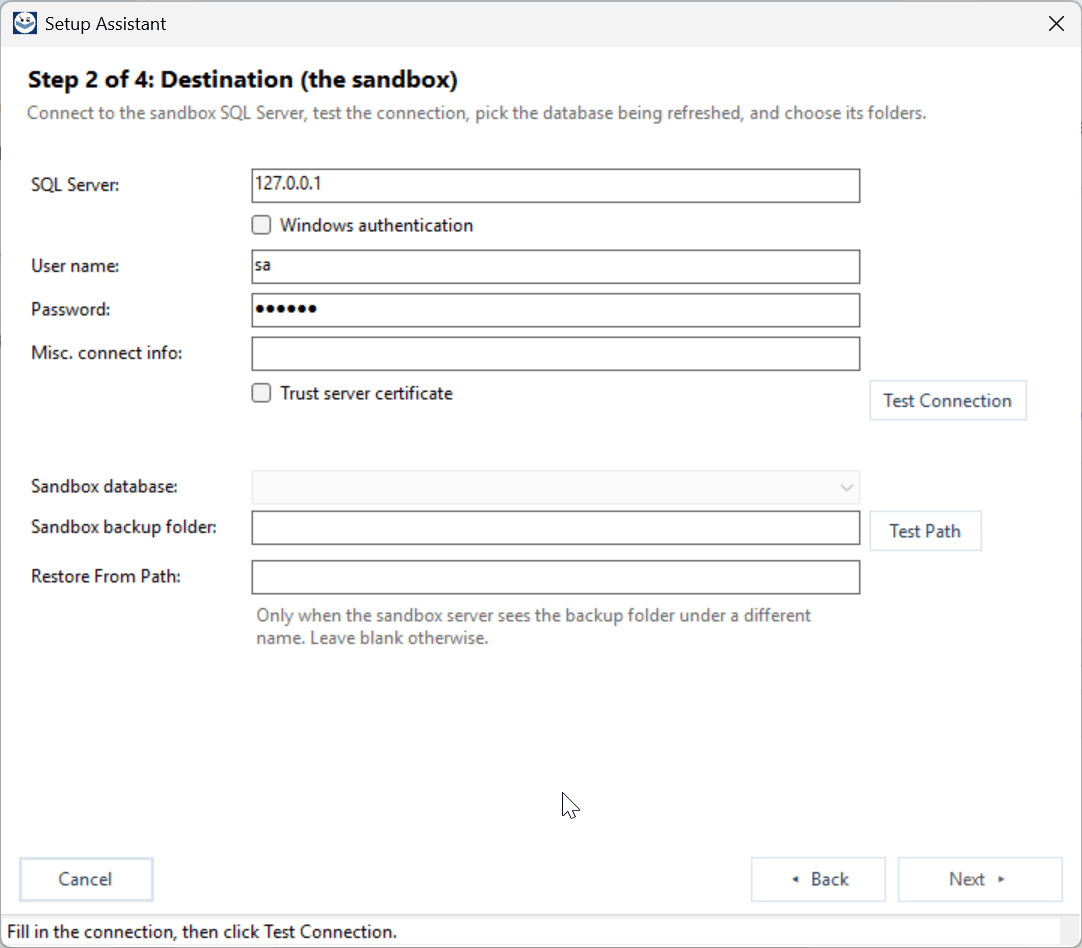Click the Restore From Path field
The height and width of the screenshot is (948, 1082).
tap(555, 577)
